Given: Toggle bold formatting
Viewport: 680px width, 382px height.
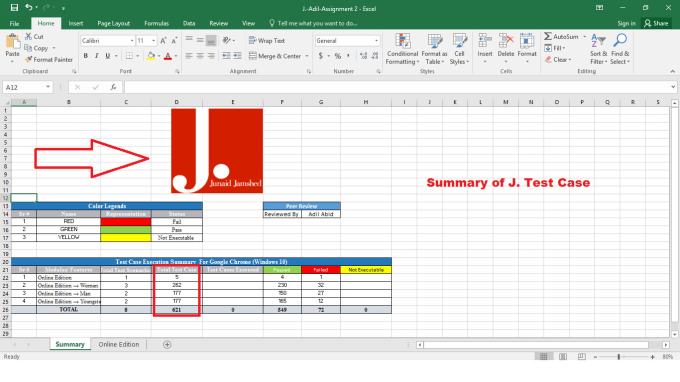Looking at the screenshot, I should 85,56.
